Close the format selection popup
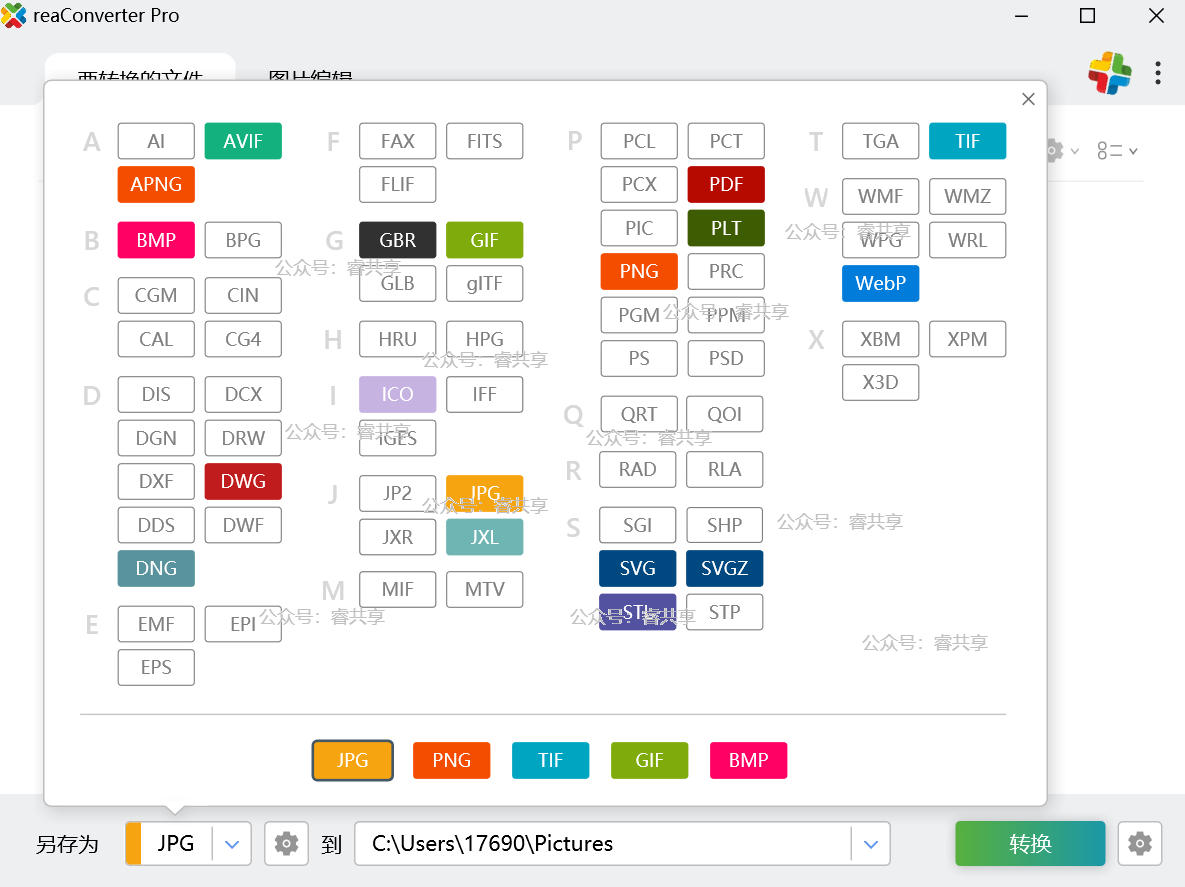 coord(1027,99)
